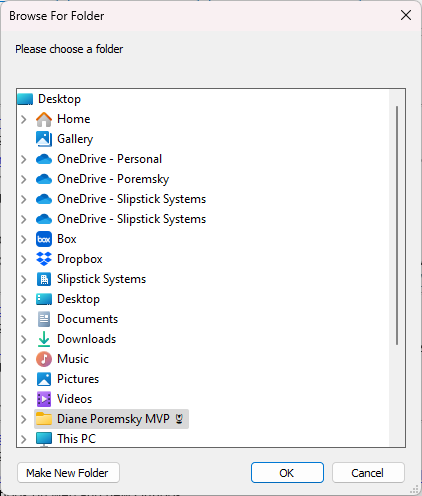422x496 pixels.
Task: Click the Downloads green arrow icon
Action: click(x=44, y=339)
